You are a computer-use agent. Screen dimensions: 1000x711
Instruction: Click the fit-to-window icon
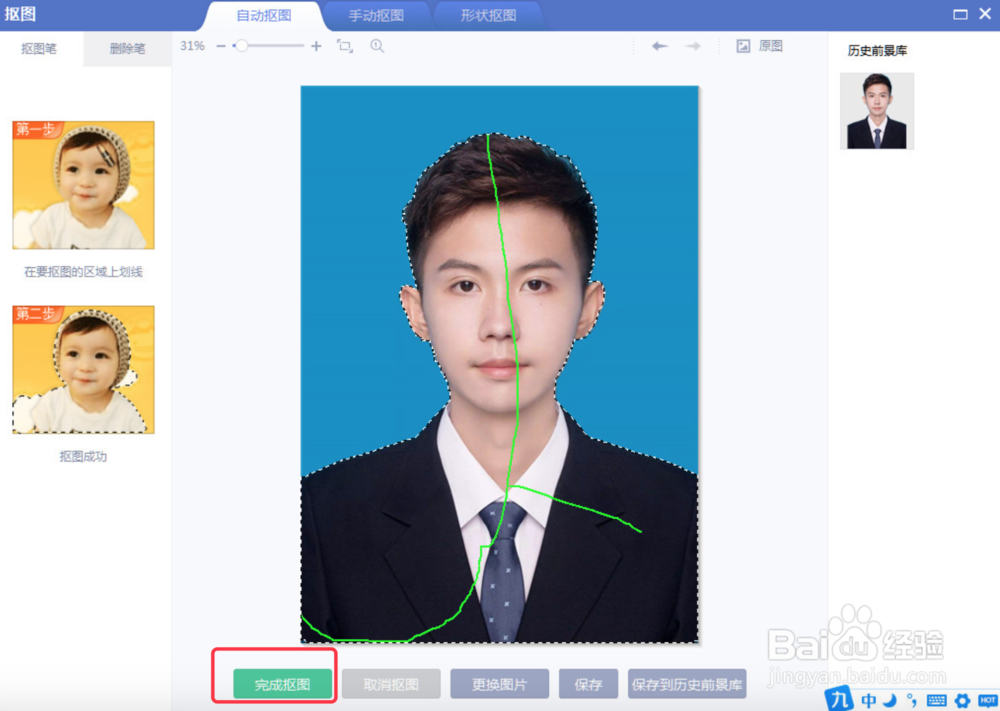click(x=344, y=46)
